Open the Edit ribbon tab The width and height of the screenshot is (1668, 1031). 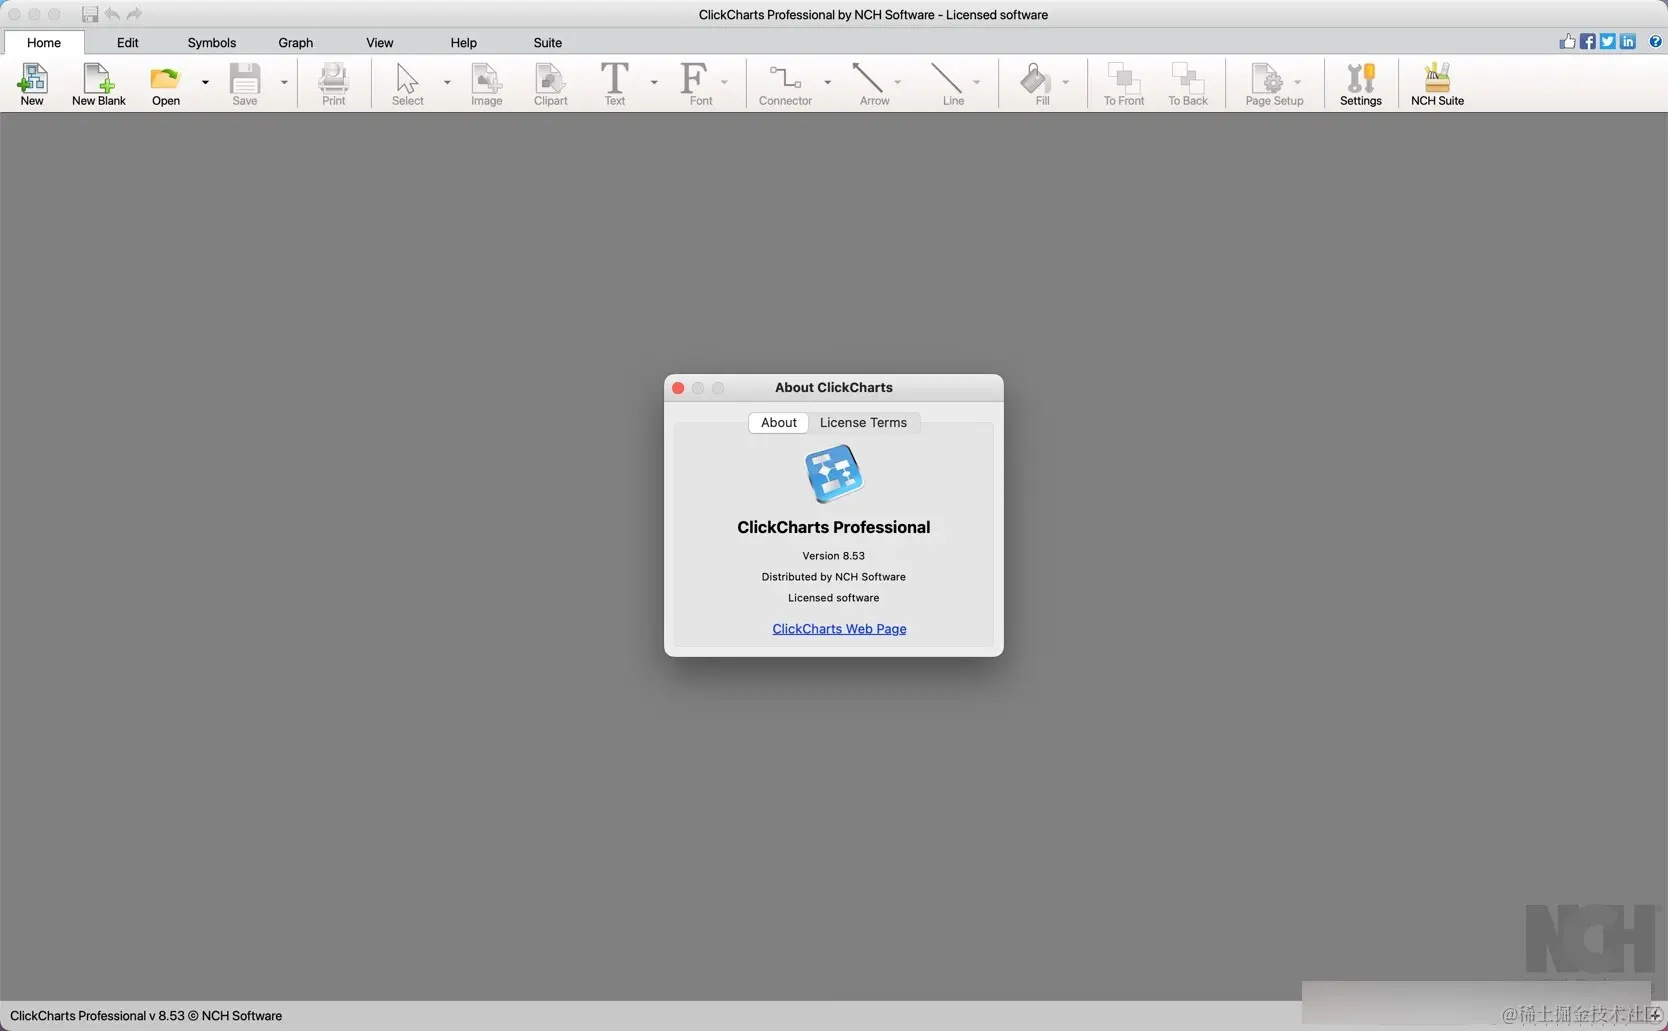tap(127, 42)
